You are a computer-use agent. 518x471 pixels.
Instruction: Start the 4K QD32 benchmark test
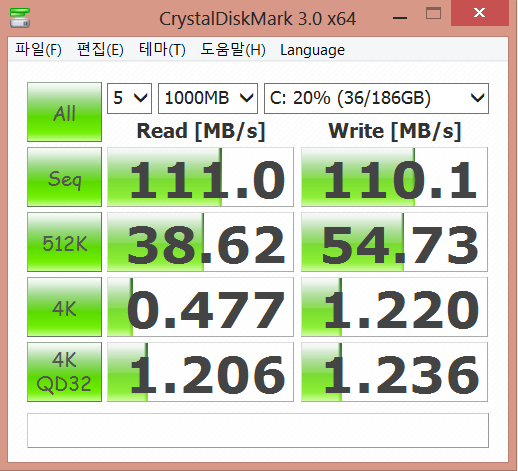point(64,372)
